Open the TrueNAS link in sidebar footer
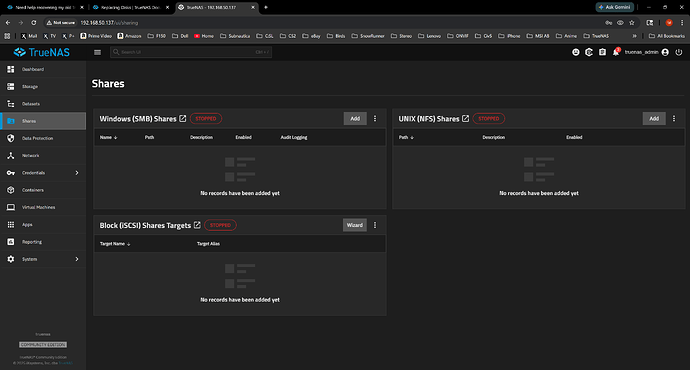Screen dimensions: 690x370 (66, 363)
